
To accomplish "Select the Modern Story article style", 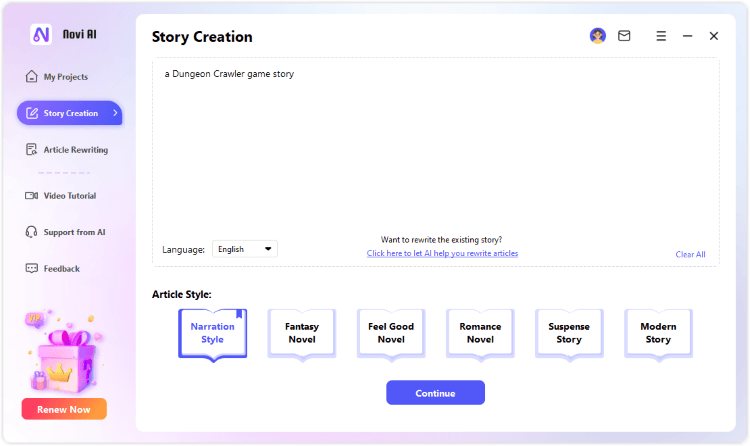I will point(658,334).
